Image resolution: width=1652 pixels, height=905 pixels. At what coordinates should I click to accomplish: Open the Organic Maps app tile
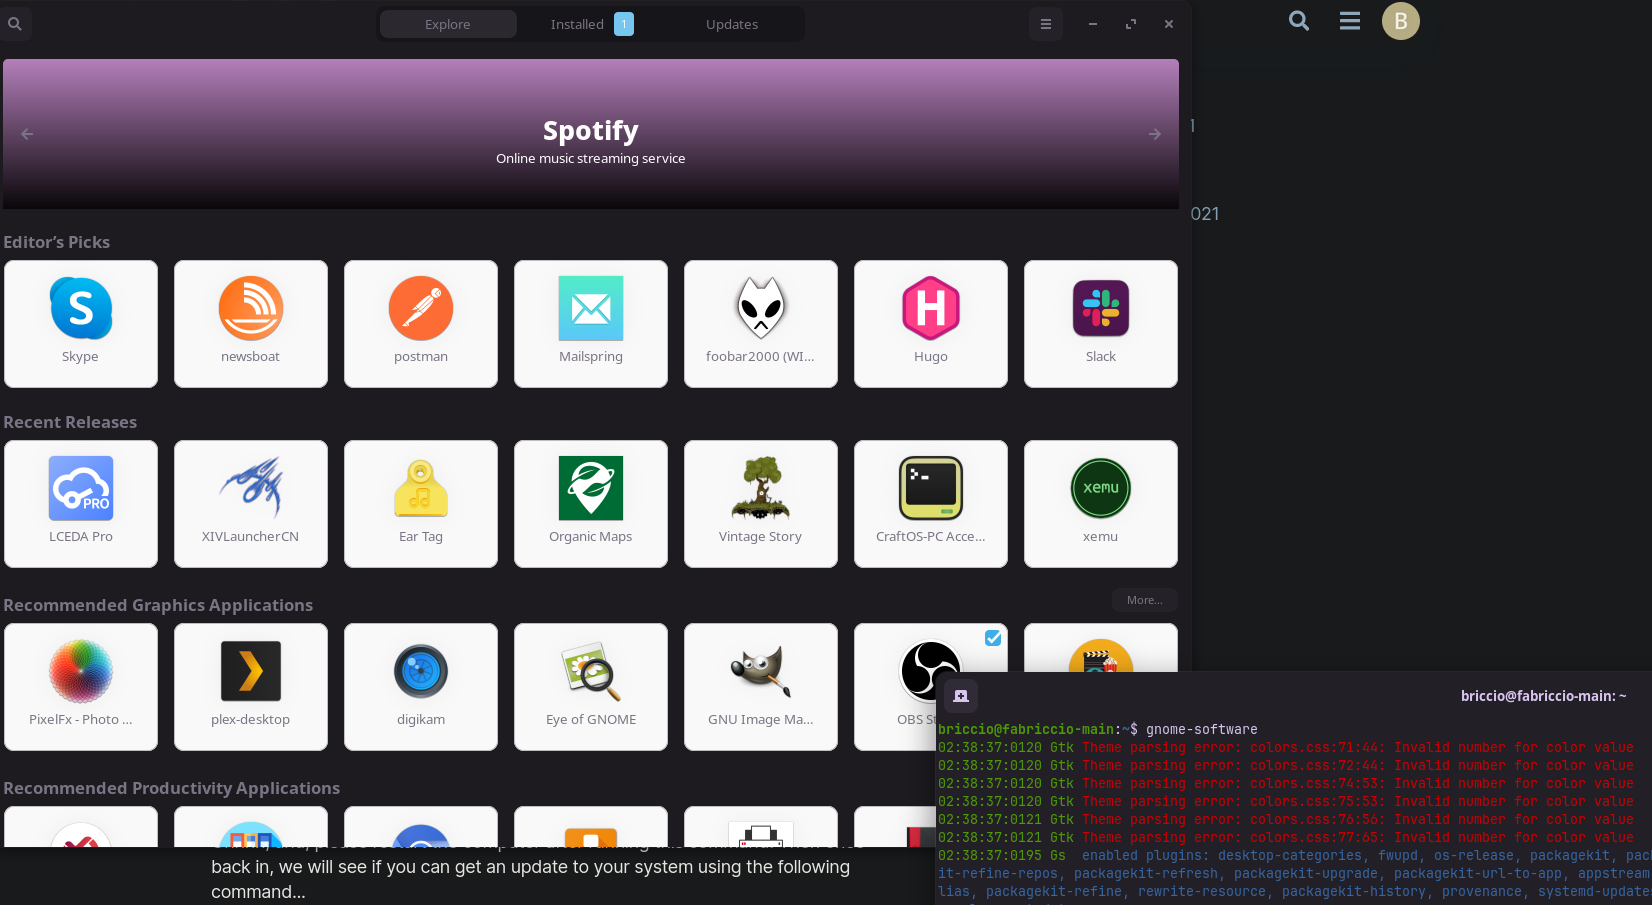click(x=591, y=504)
